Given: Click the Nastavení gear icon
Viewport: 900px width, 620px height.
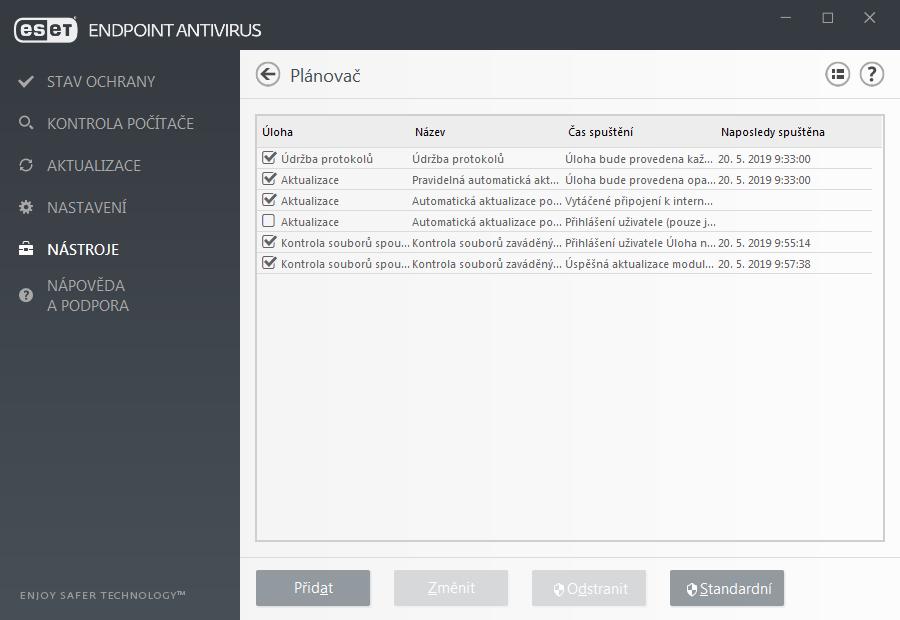Looking at the screenshot, I should coord(26,207).
